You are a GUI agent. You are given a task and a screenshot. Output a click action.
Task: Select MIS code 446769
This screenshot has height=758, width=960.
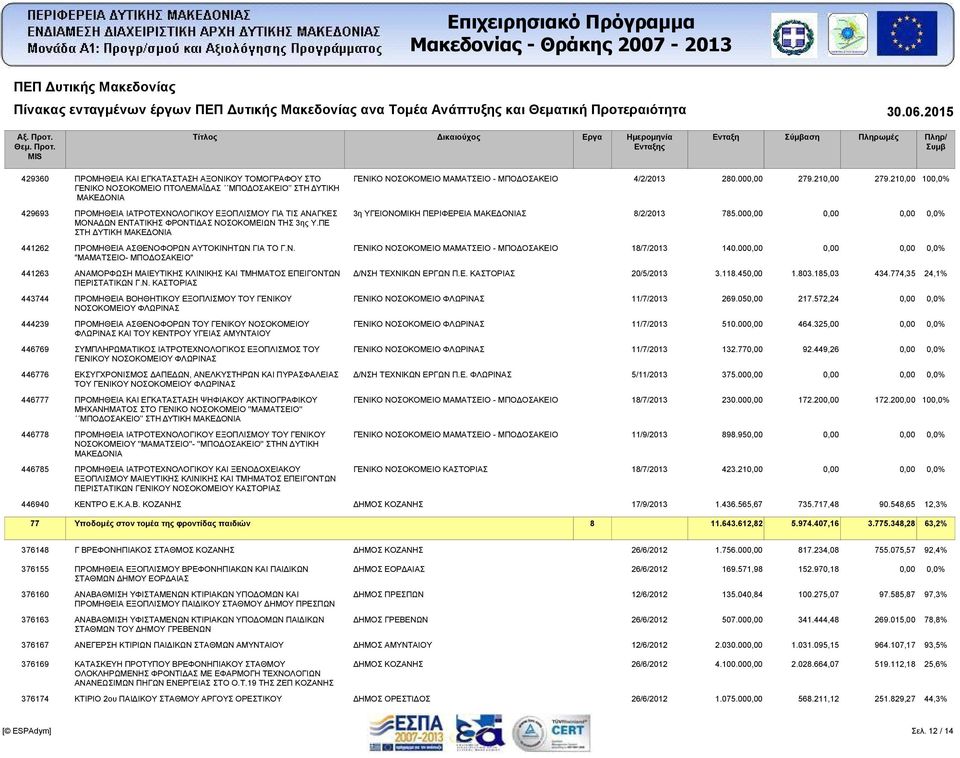coord(35,349)
